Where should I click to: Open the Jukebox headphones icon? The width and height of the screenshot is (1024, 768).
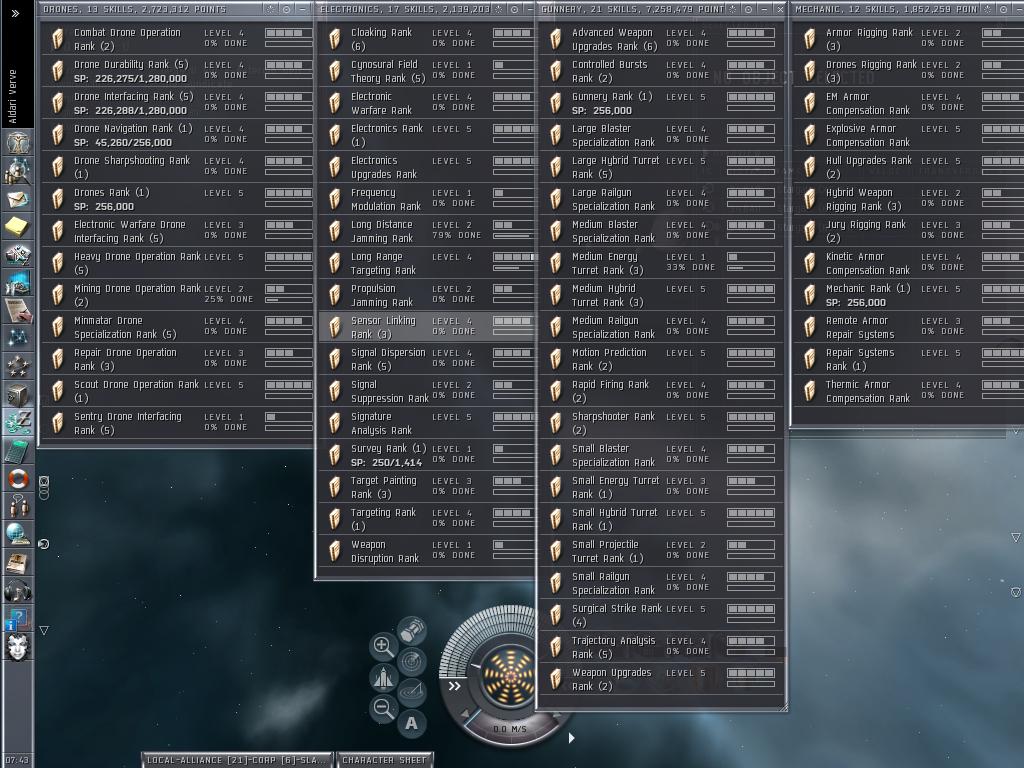[x=18, y=591]
